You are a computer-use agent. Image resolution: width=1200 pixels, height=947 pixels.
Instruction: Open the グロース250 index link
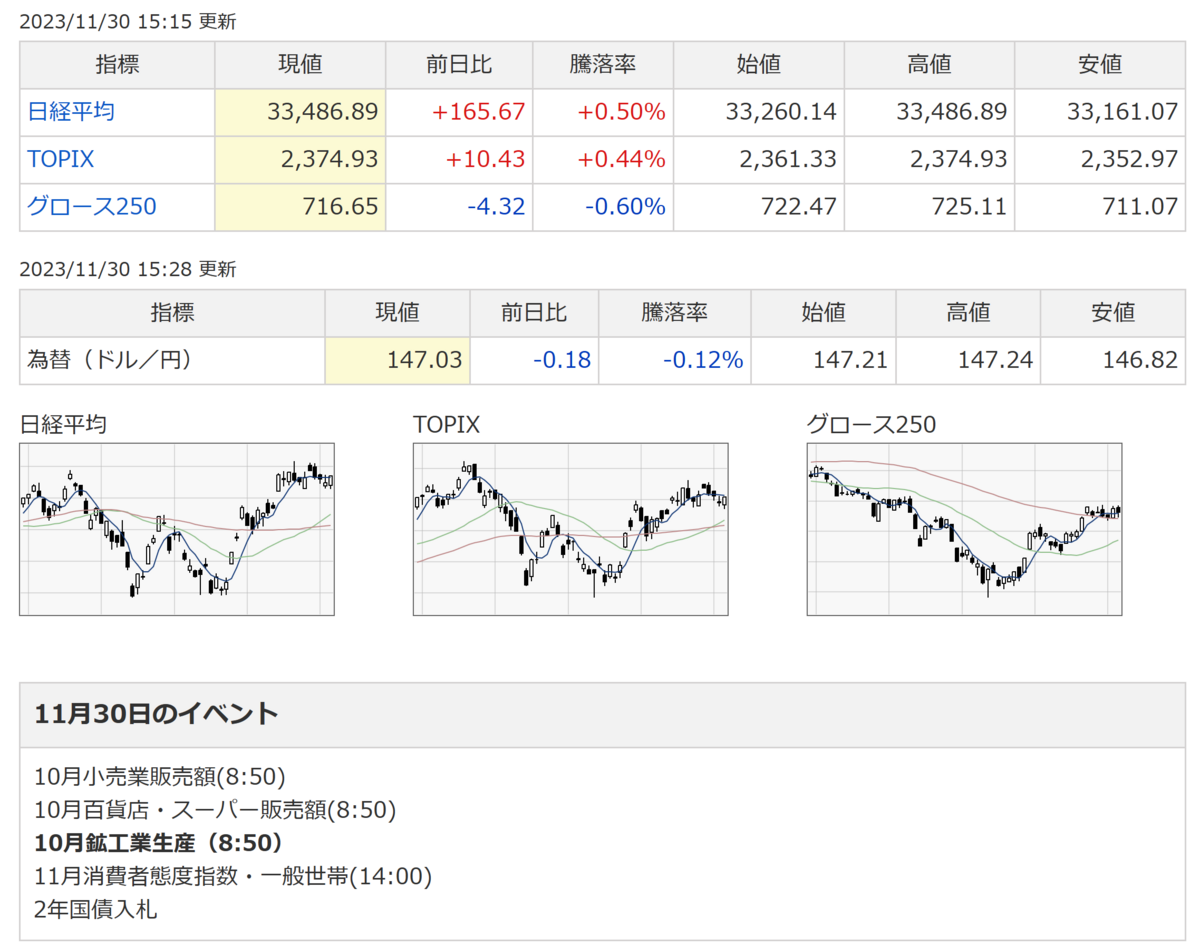coord(92,207)
